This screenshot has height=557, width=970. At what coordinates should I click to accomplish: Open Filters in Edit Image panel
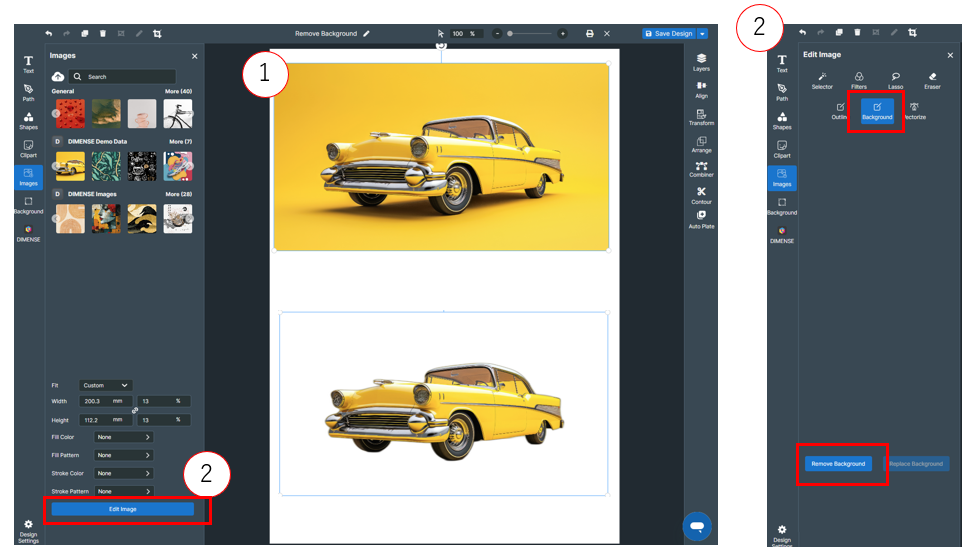click(859, 79)
